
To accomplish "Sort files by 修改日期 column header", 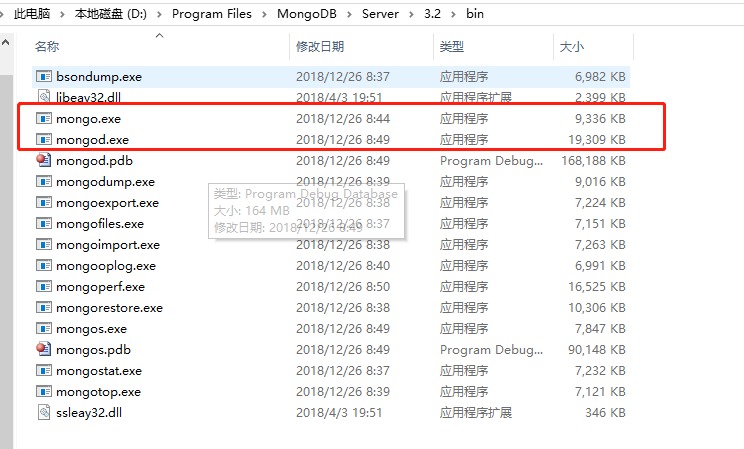I will click(320, 47).
